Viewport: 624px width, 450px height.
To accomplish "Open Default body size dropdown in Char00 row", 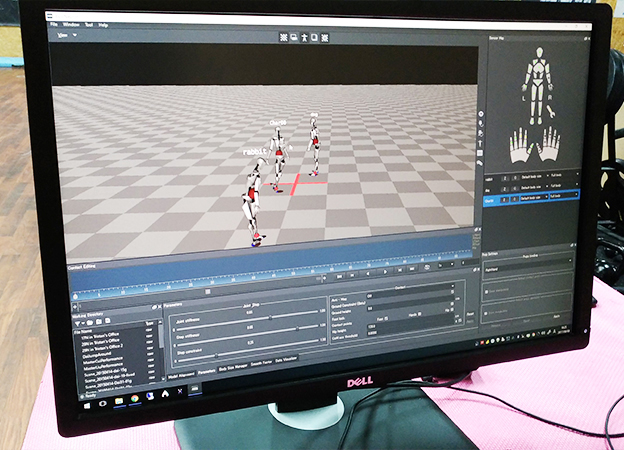I will click(534, 198).
